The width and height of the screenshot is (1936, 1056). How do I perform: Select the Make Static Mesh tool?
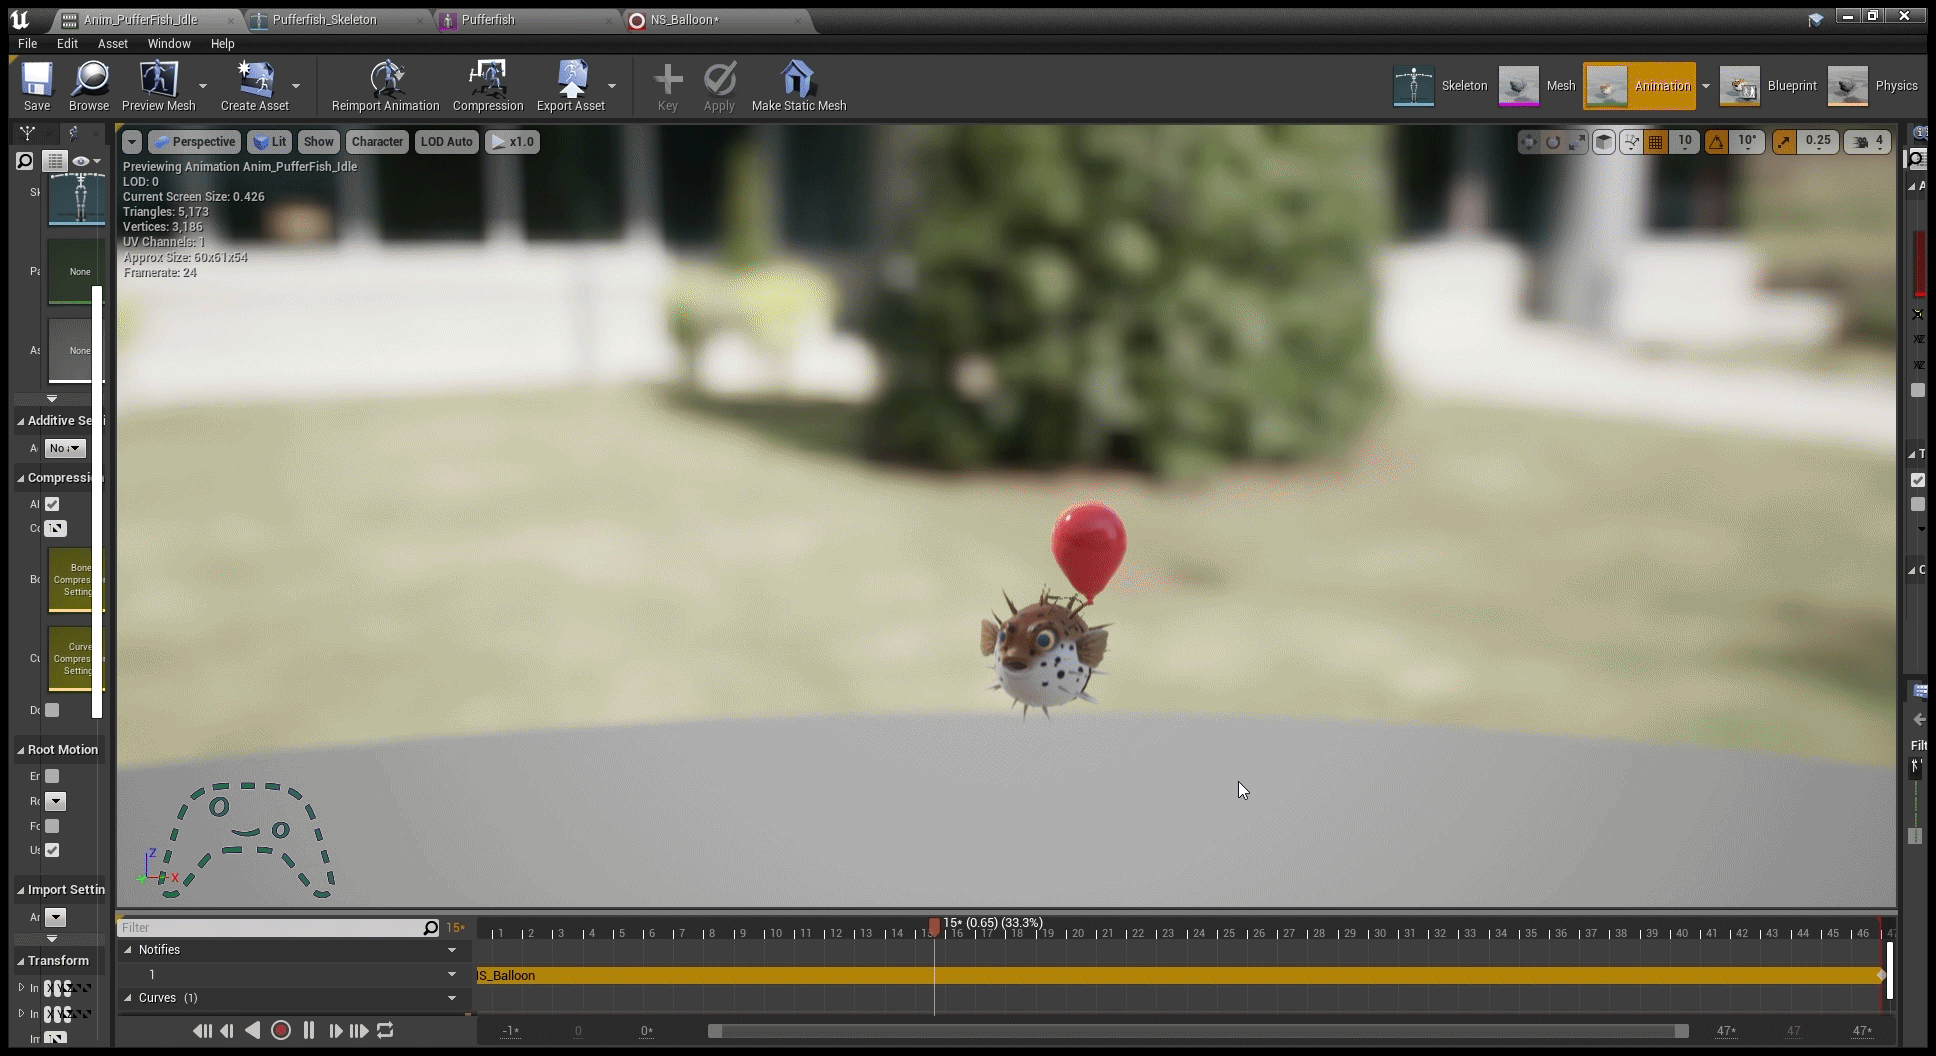pyautogui.click(x=798, y=85)
